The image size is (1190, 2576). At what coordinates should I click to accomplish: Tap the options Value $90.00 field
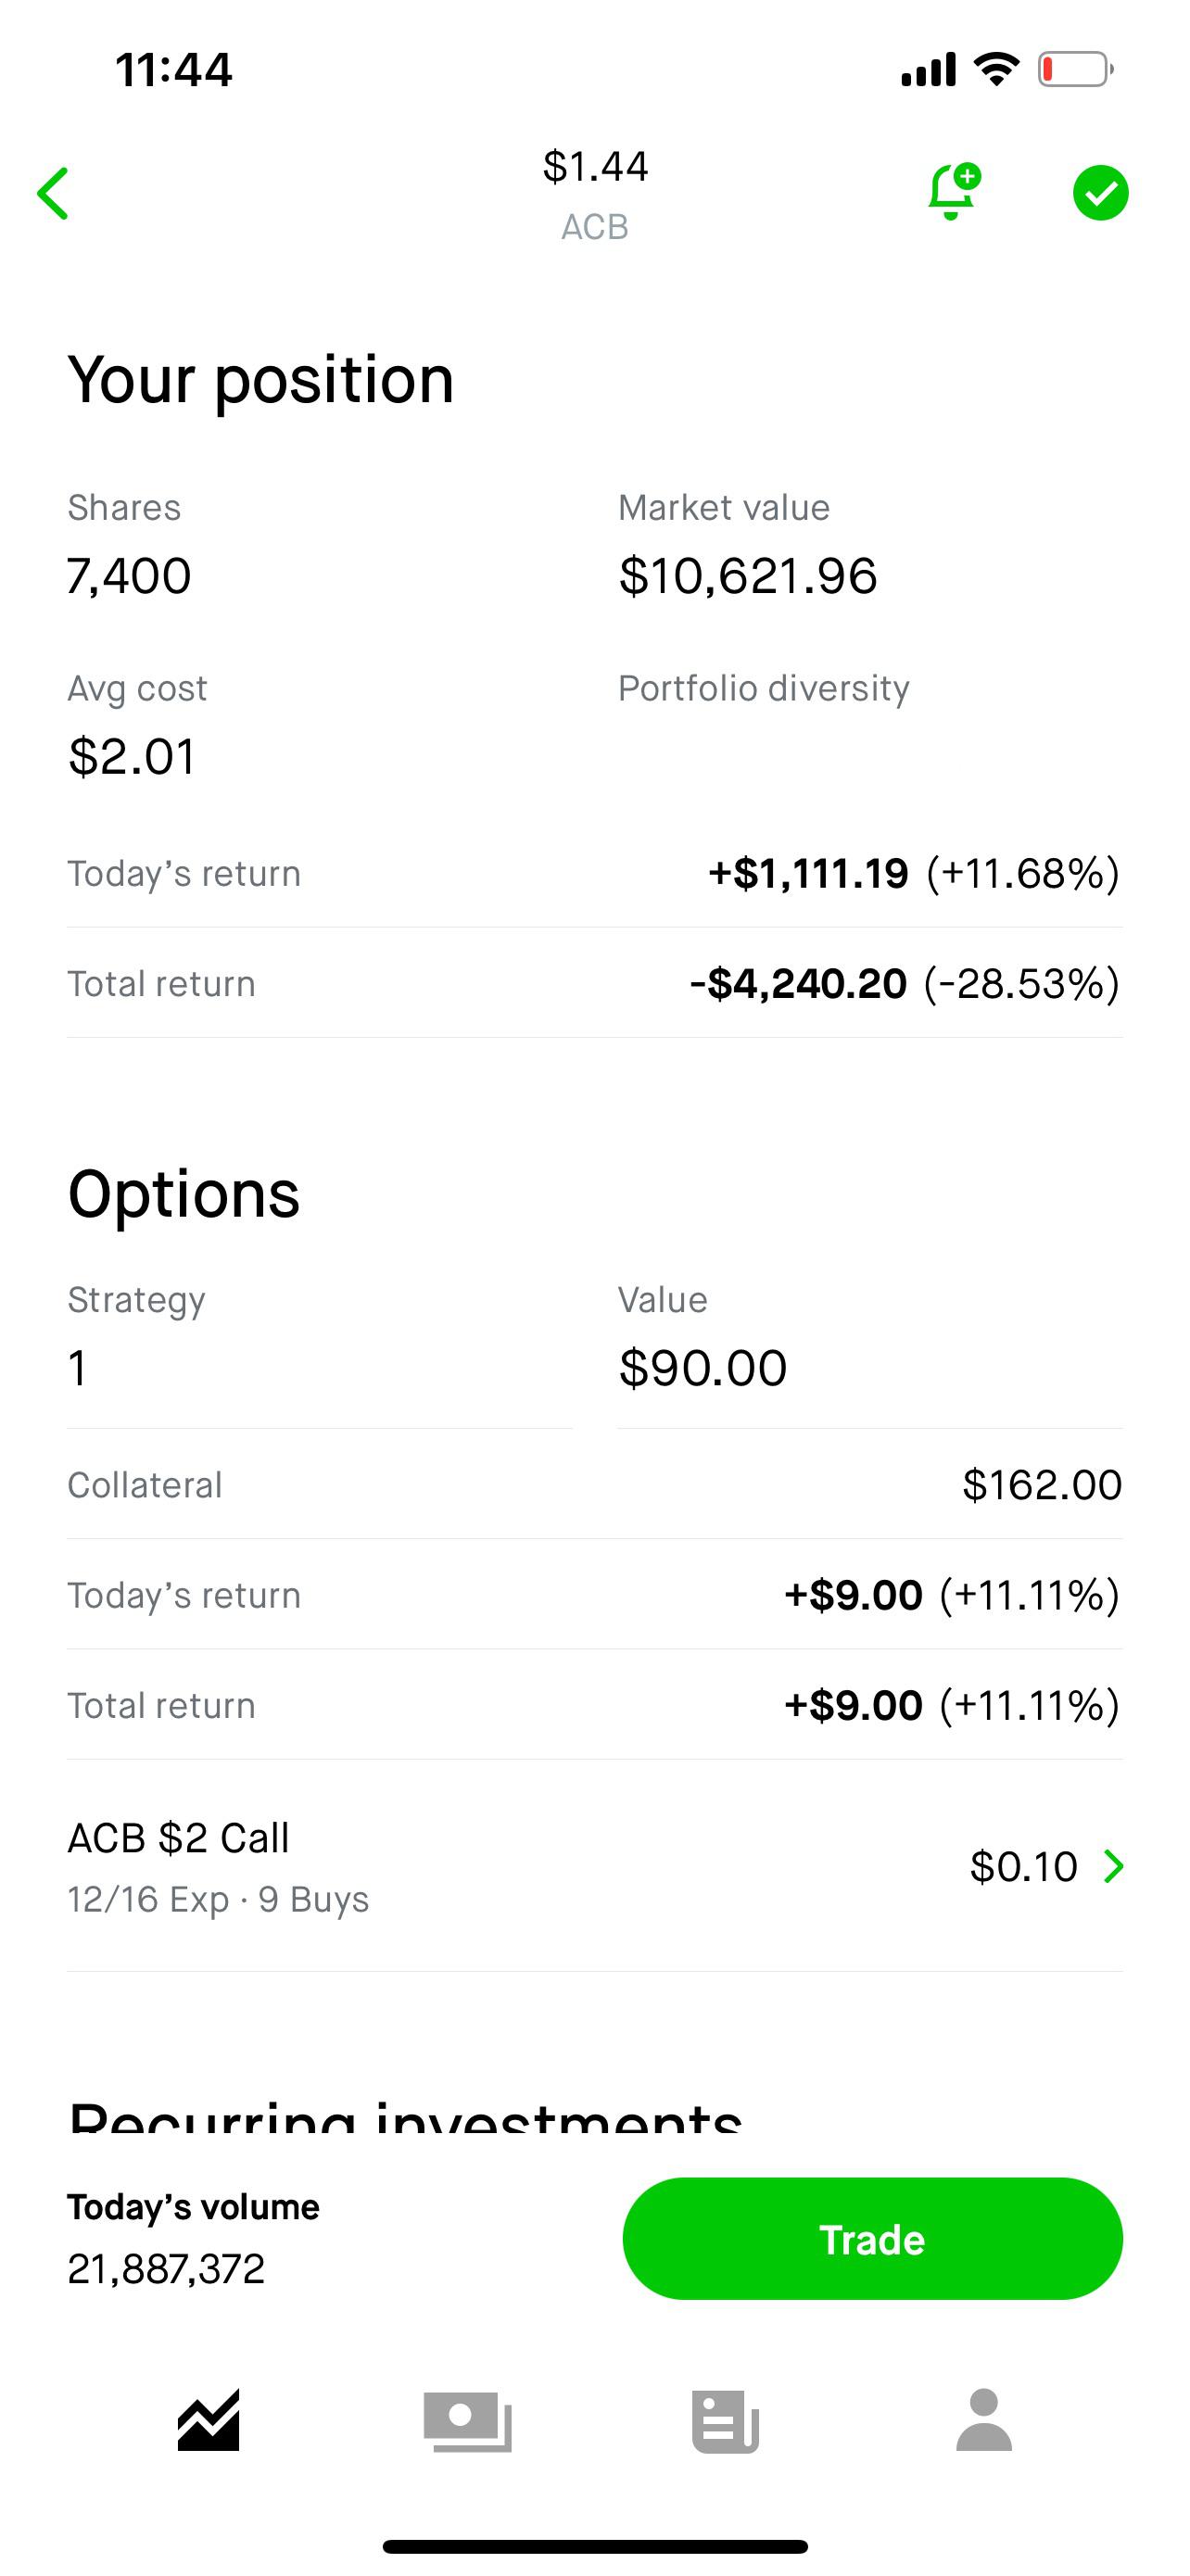703,1367
